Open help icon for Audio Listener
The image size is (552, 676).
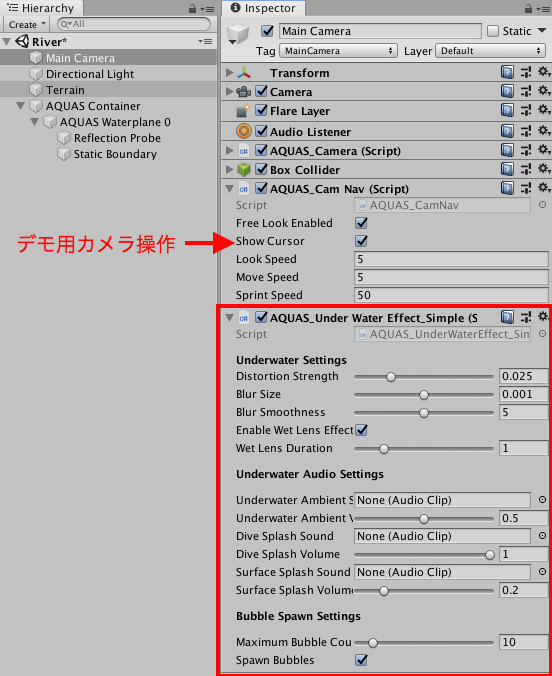pyautogui.click(x=507, y=131)
